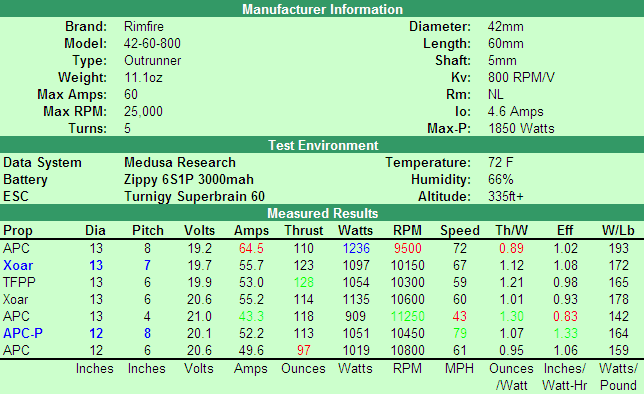Click the Th/W column header
The height and width of the screenshot is (394, 644).
click(x=511, y=230)
